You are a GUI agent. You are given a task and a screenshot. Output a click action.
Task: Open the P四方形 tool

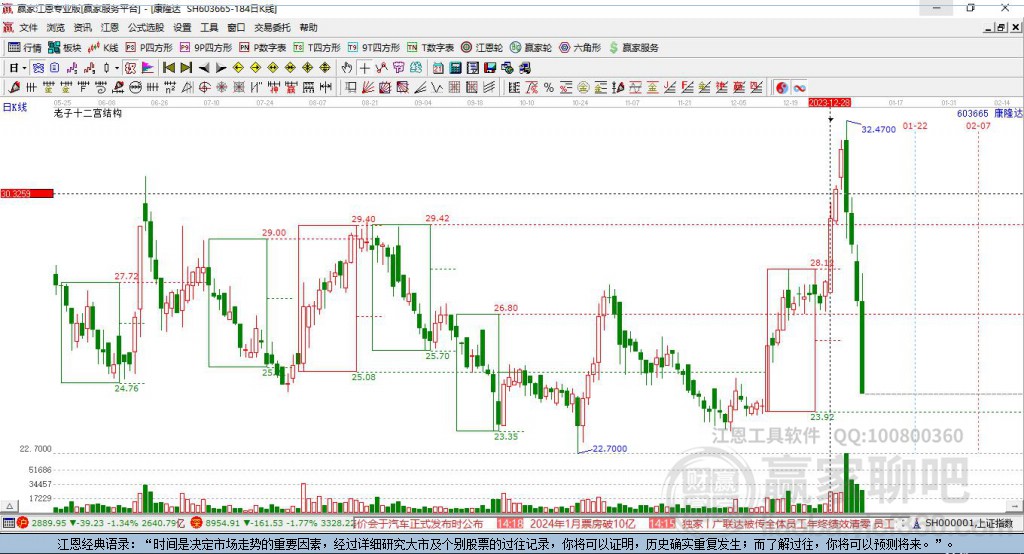pos(149,48)
